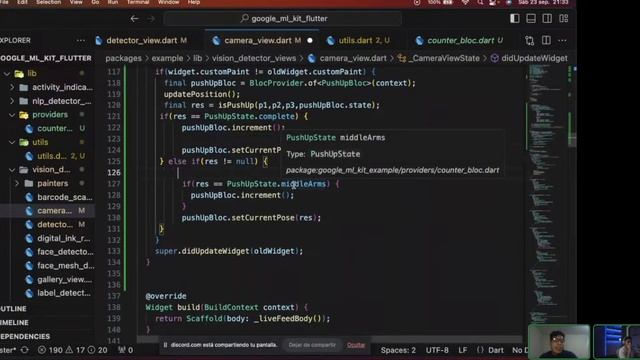
Task: Open the google_ml_kit_flutter search box
Action: click(282, 19)
